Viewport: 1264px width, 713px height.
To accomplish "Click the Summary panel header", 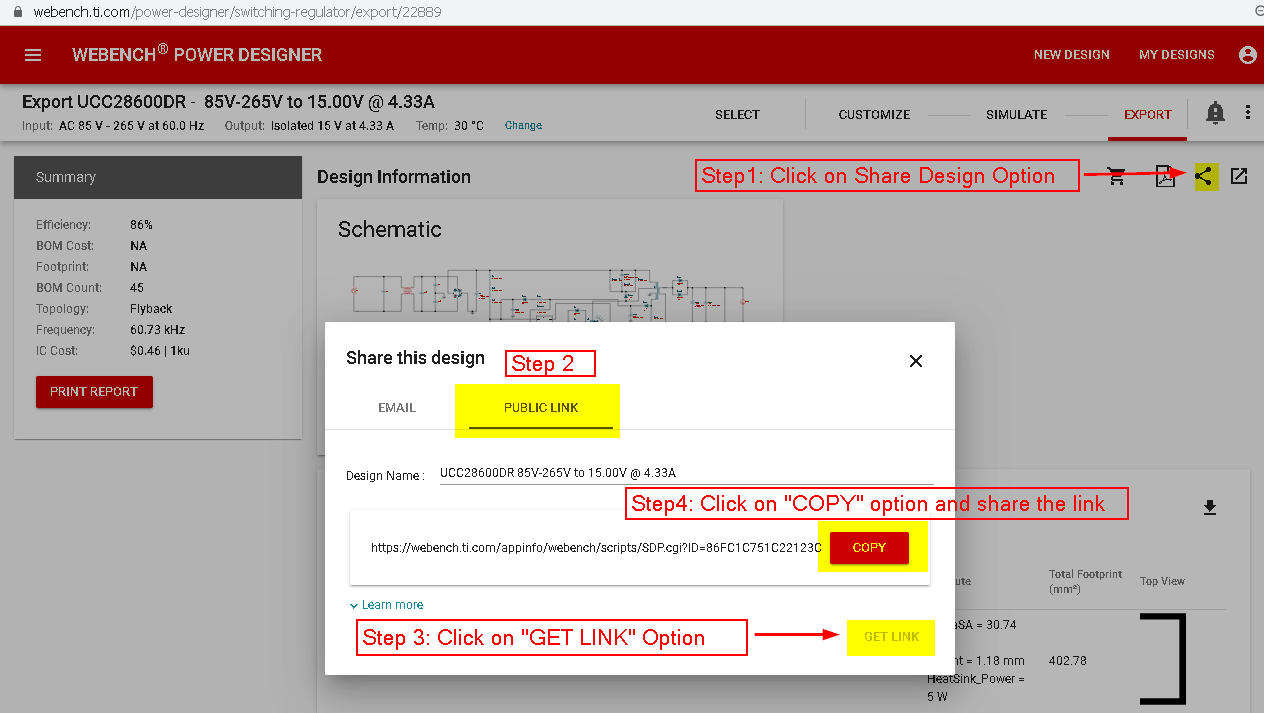I will (x=158, y=177).
